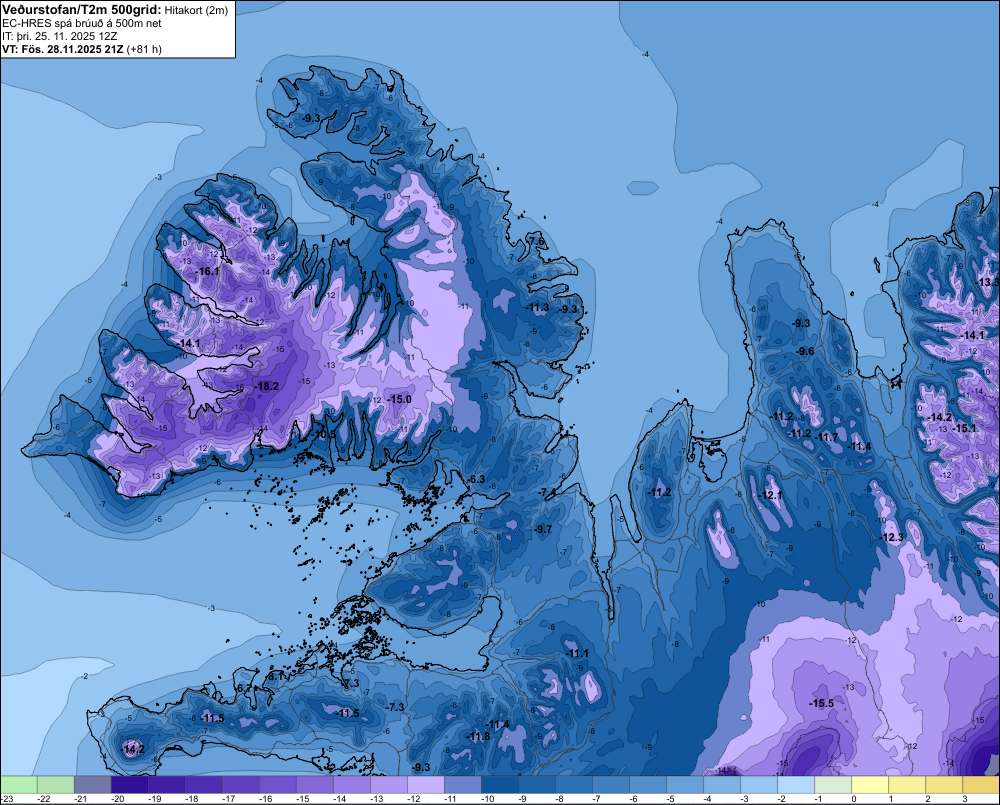This screenshot has height=805, width=1000.
Task: Select the golden legend swatch right of 3
Action: click(982, 784)
